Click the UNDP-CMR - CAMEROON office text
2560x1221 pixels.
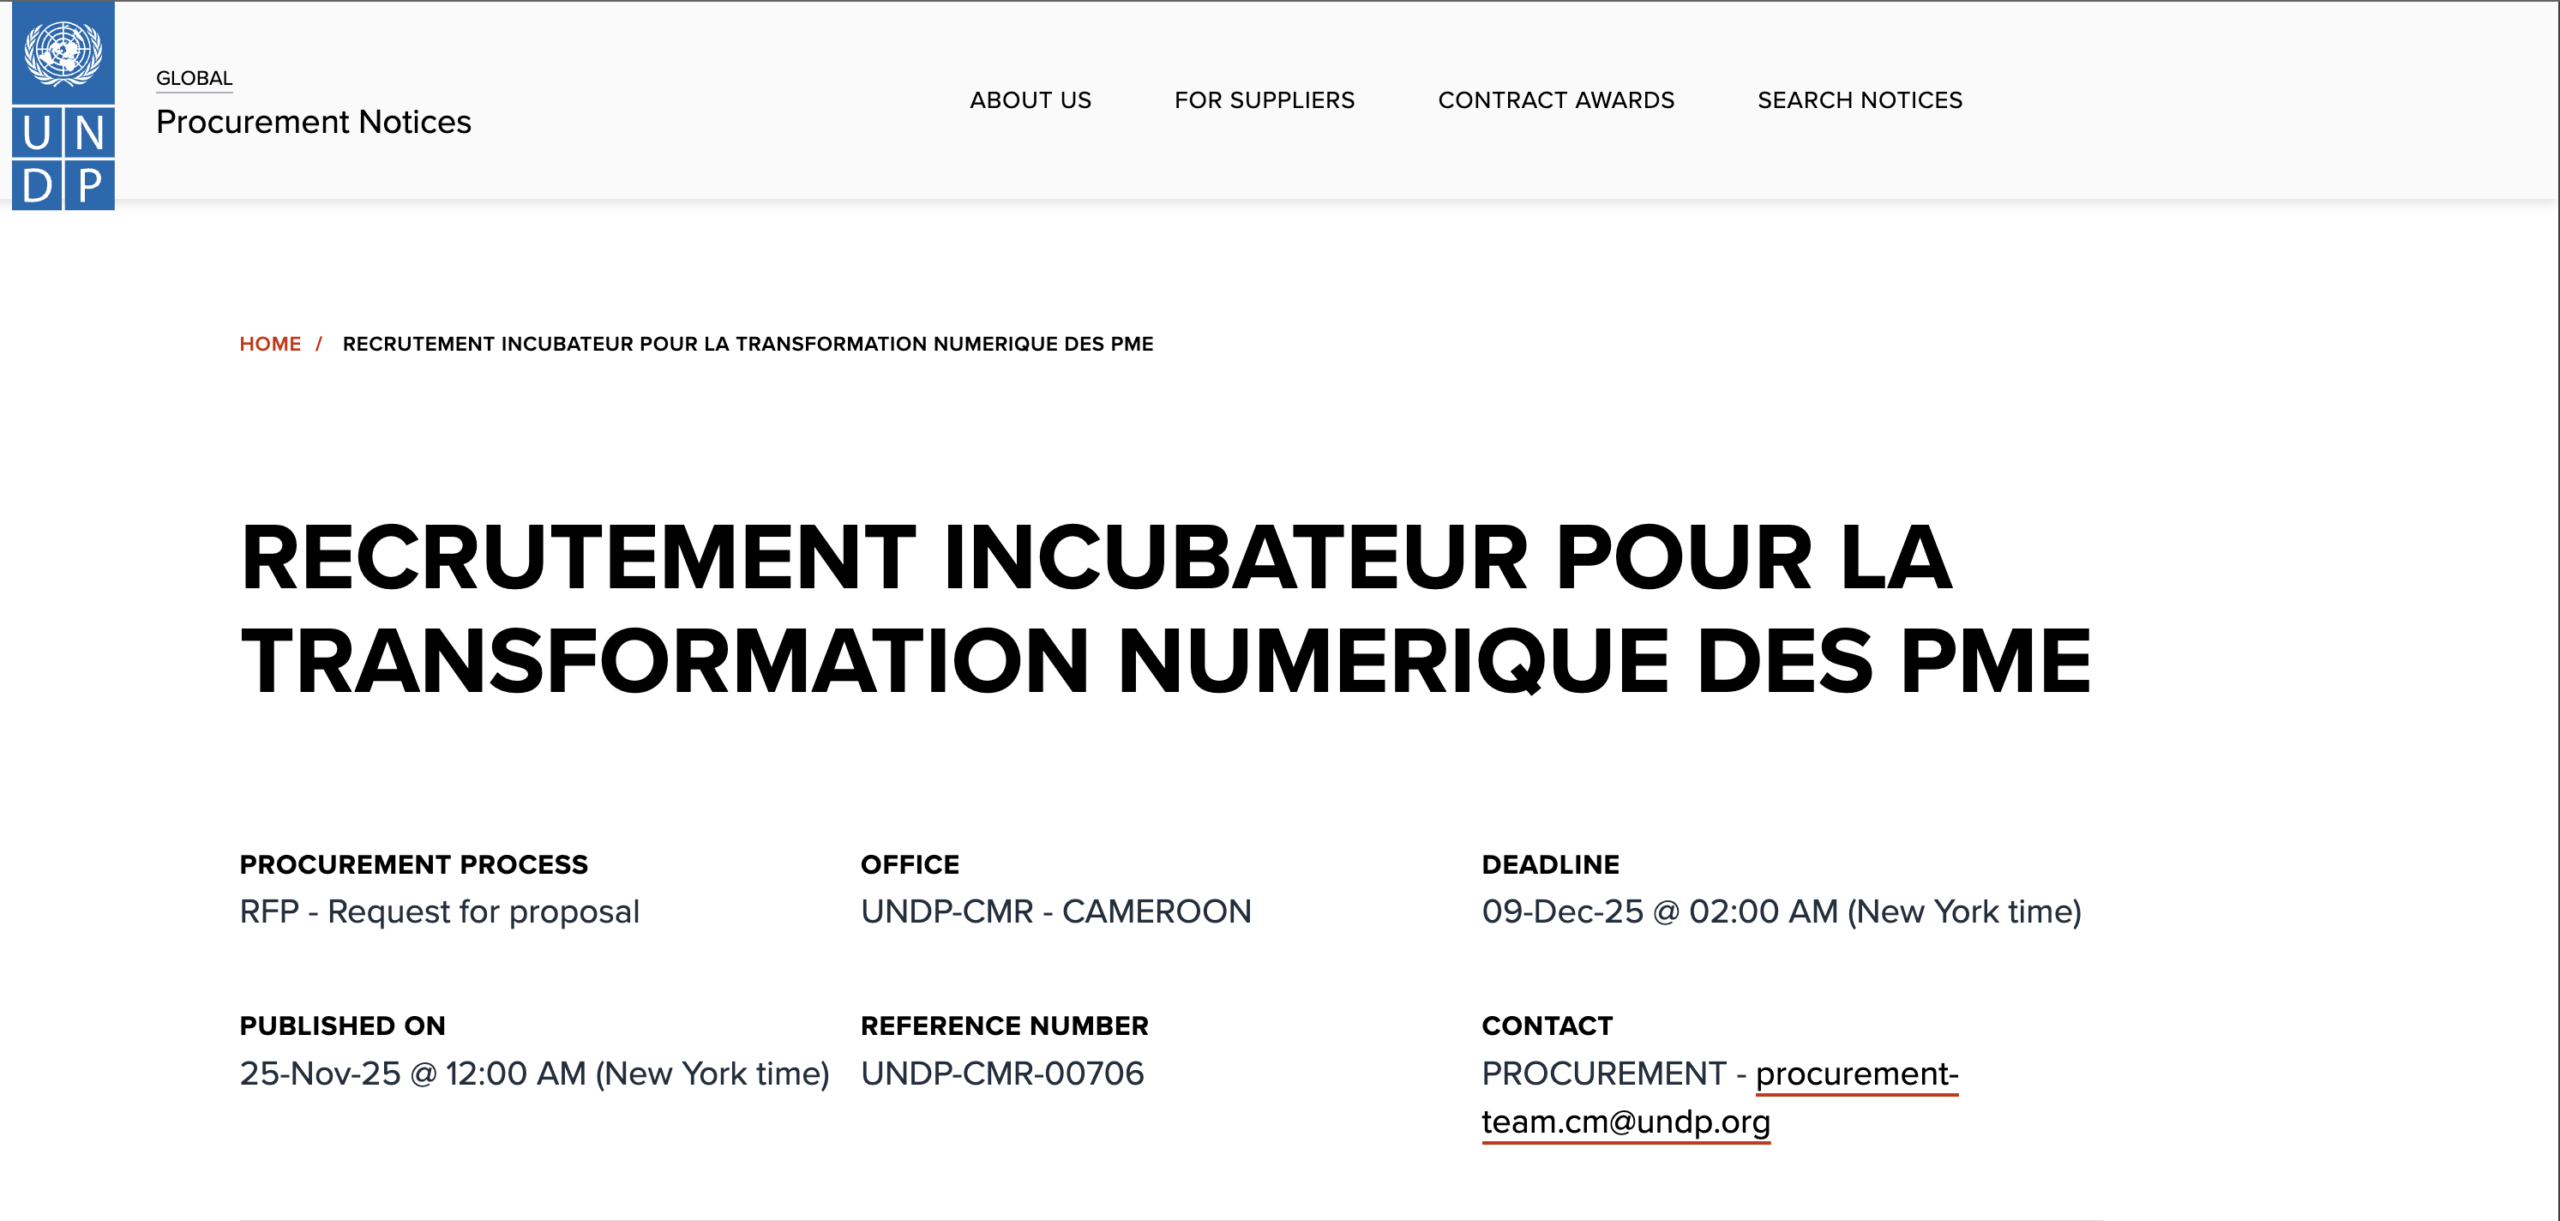(x=1055, y=912)
